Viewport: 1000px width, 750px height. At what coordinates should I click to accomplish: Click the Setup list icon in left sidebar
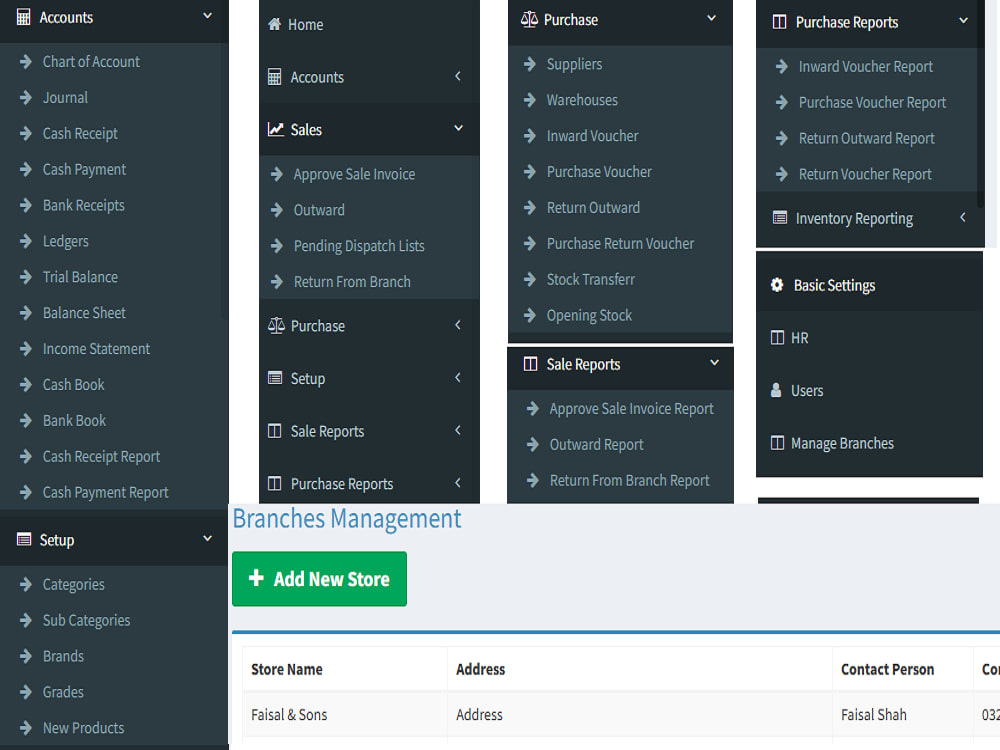pyautogui.click(x=24, y=540)
